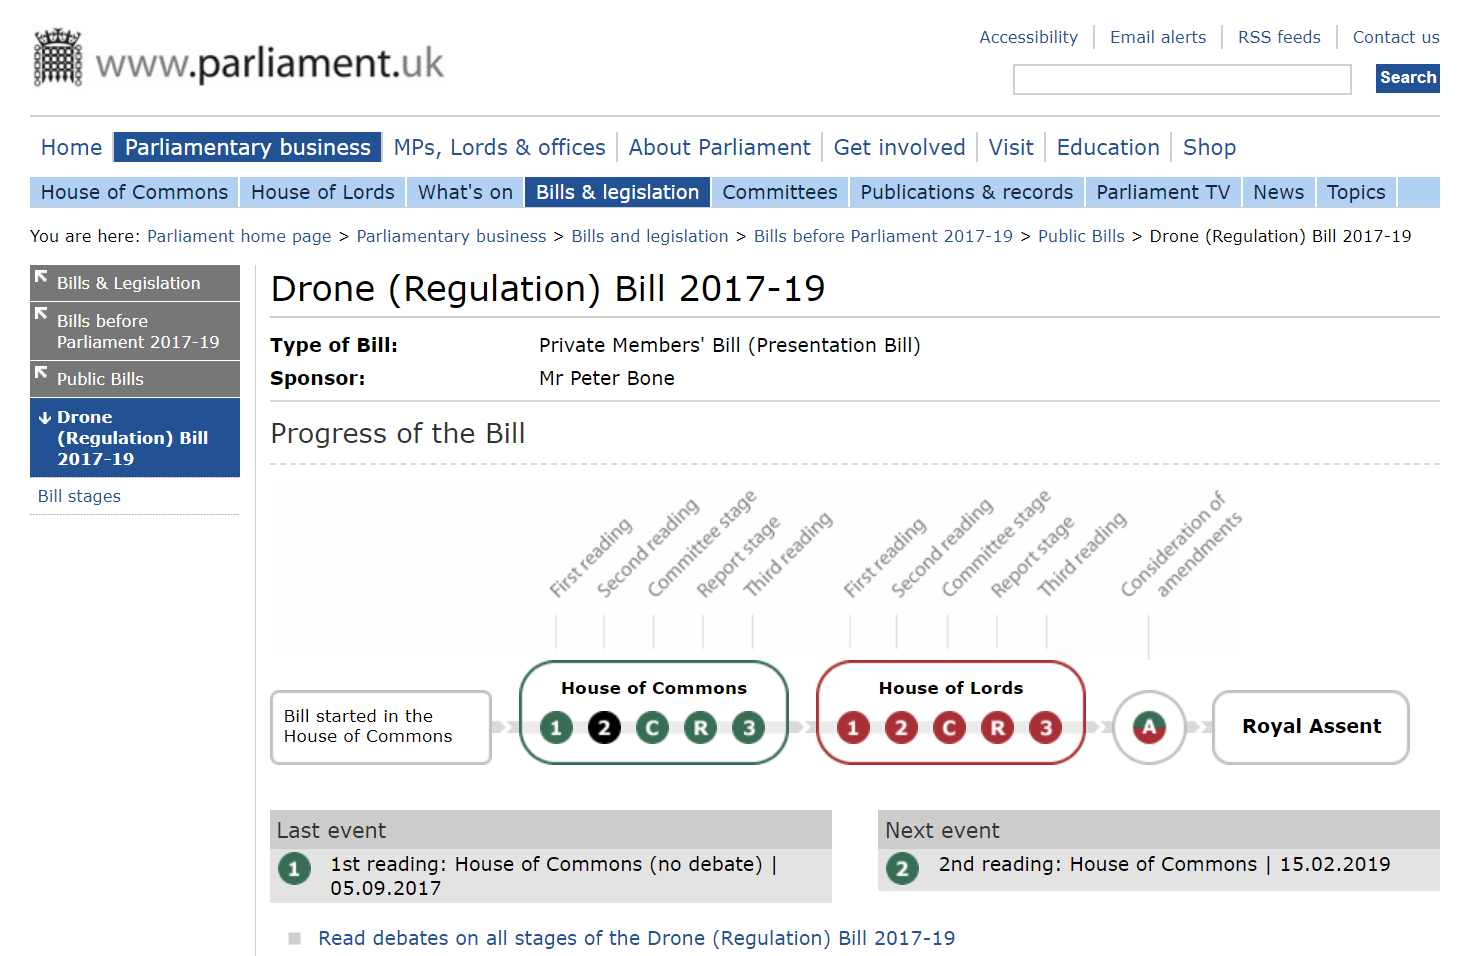Open the Bills & legislation tab
Screen dimensions: 1470x956
click(616, 192)
